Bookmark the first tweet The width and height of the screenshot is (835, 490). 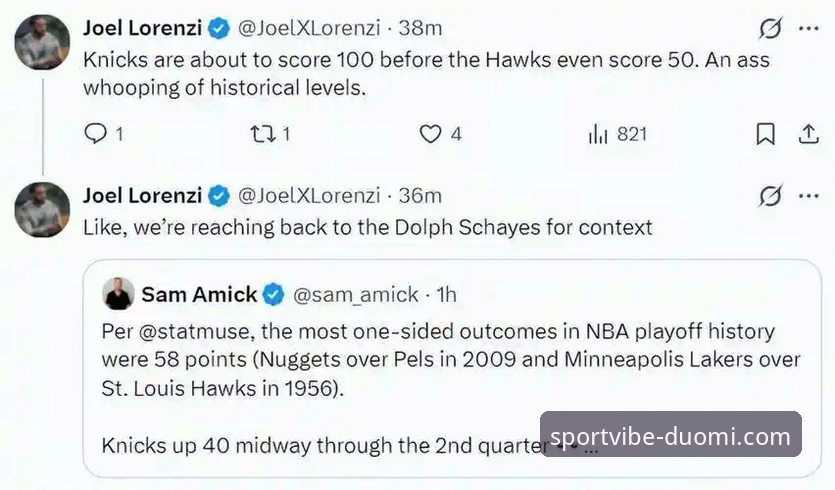coord(765,134)
